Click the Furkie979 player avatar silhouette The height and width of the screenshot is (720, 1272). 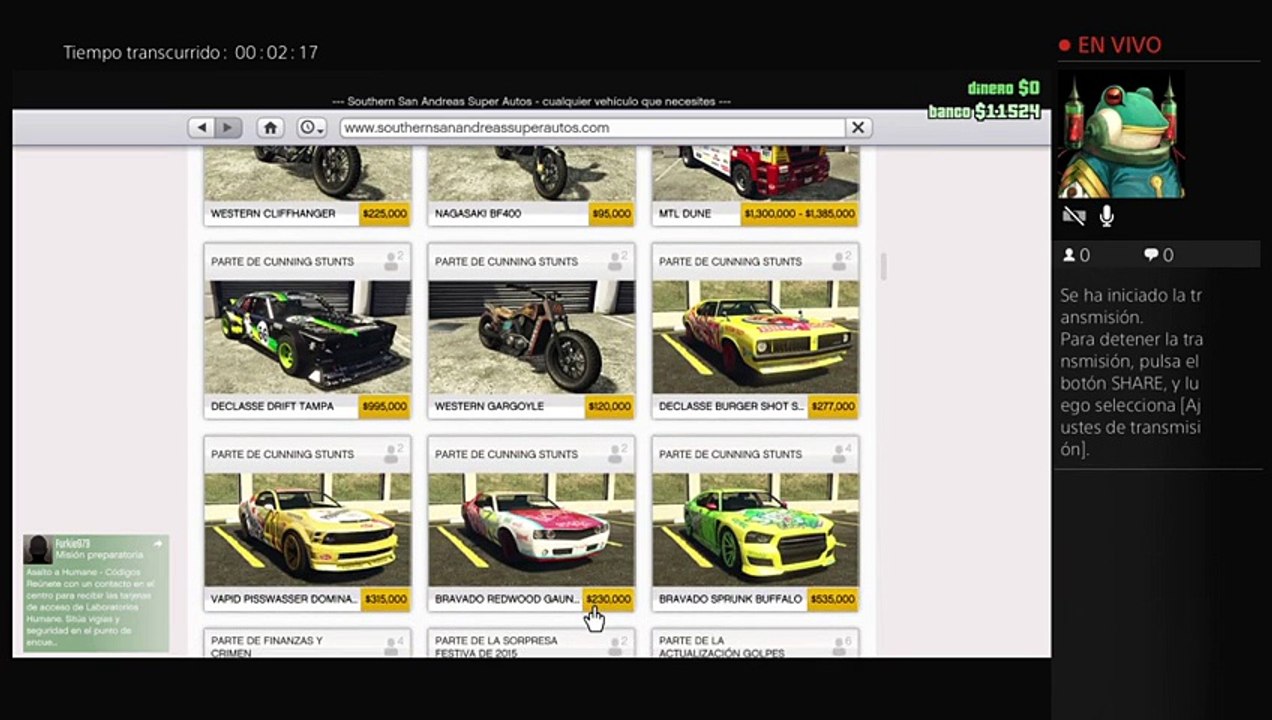[x=39, y=550]
